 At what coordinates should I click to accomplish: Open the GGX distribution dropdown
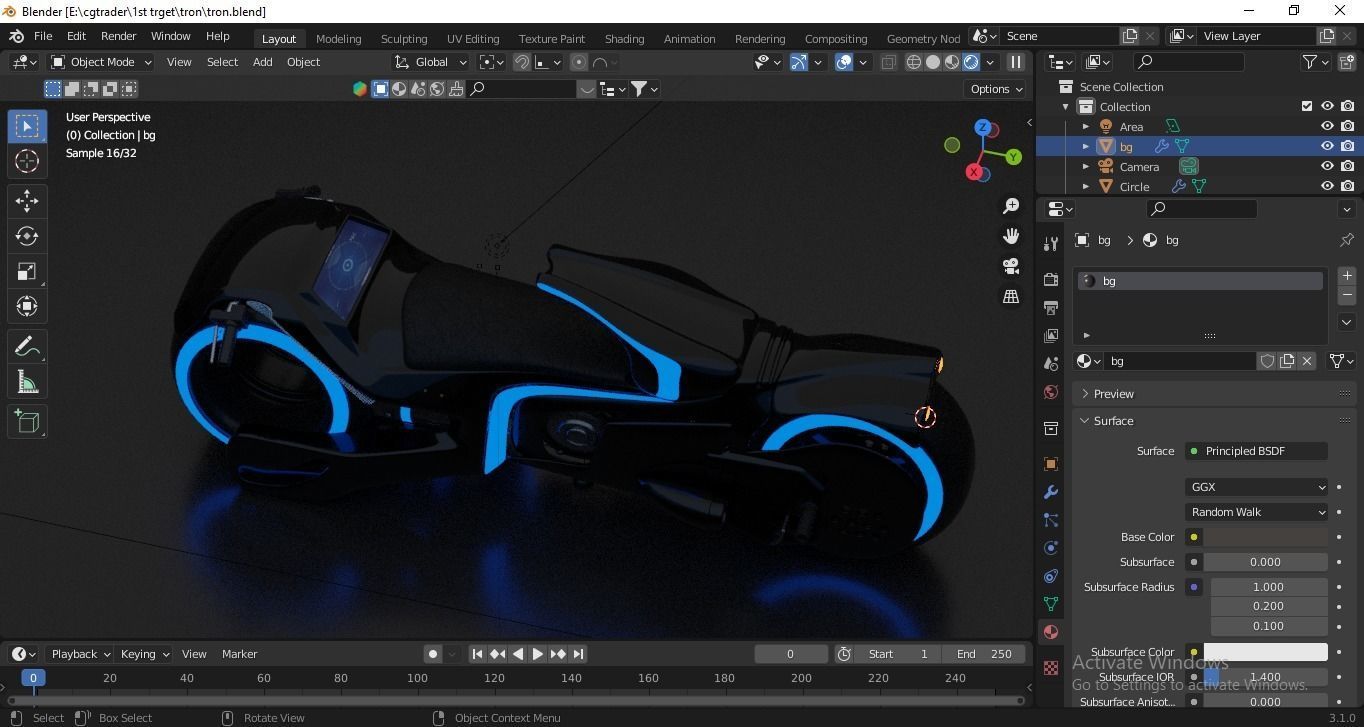[1256, 487]
